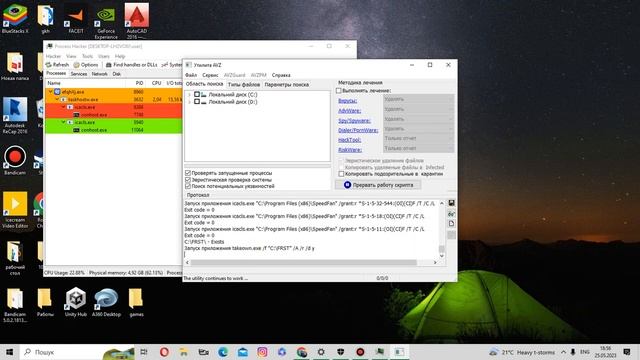Open Сервис menu in AVZ
The height and width of the screenshot is (360, 640).
click(x=210, y=75)
